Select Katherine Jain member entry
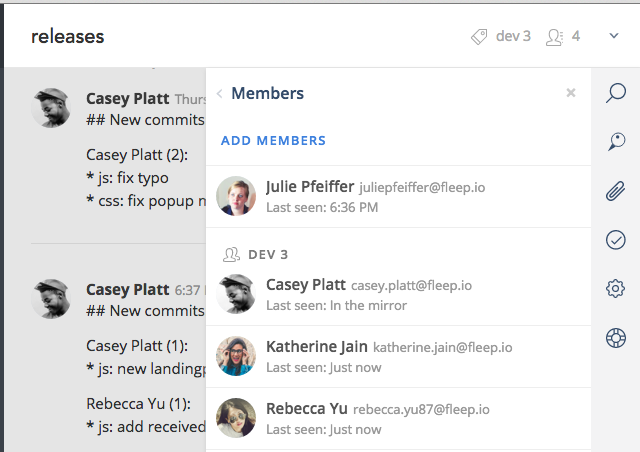 tap(398, 356)
